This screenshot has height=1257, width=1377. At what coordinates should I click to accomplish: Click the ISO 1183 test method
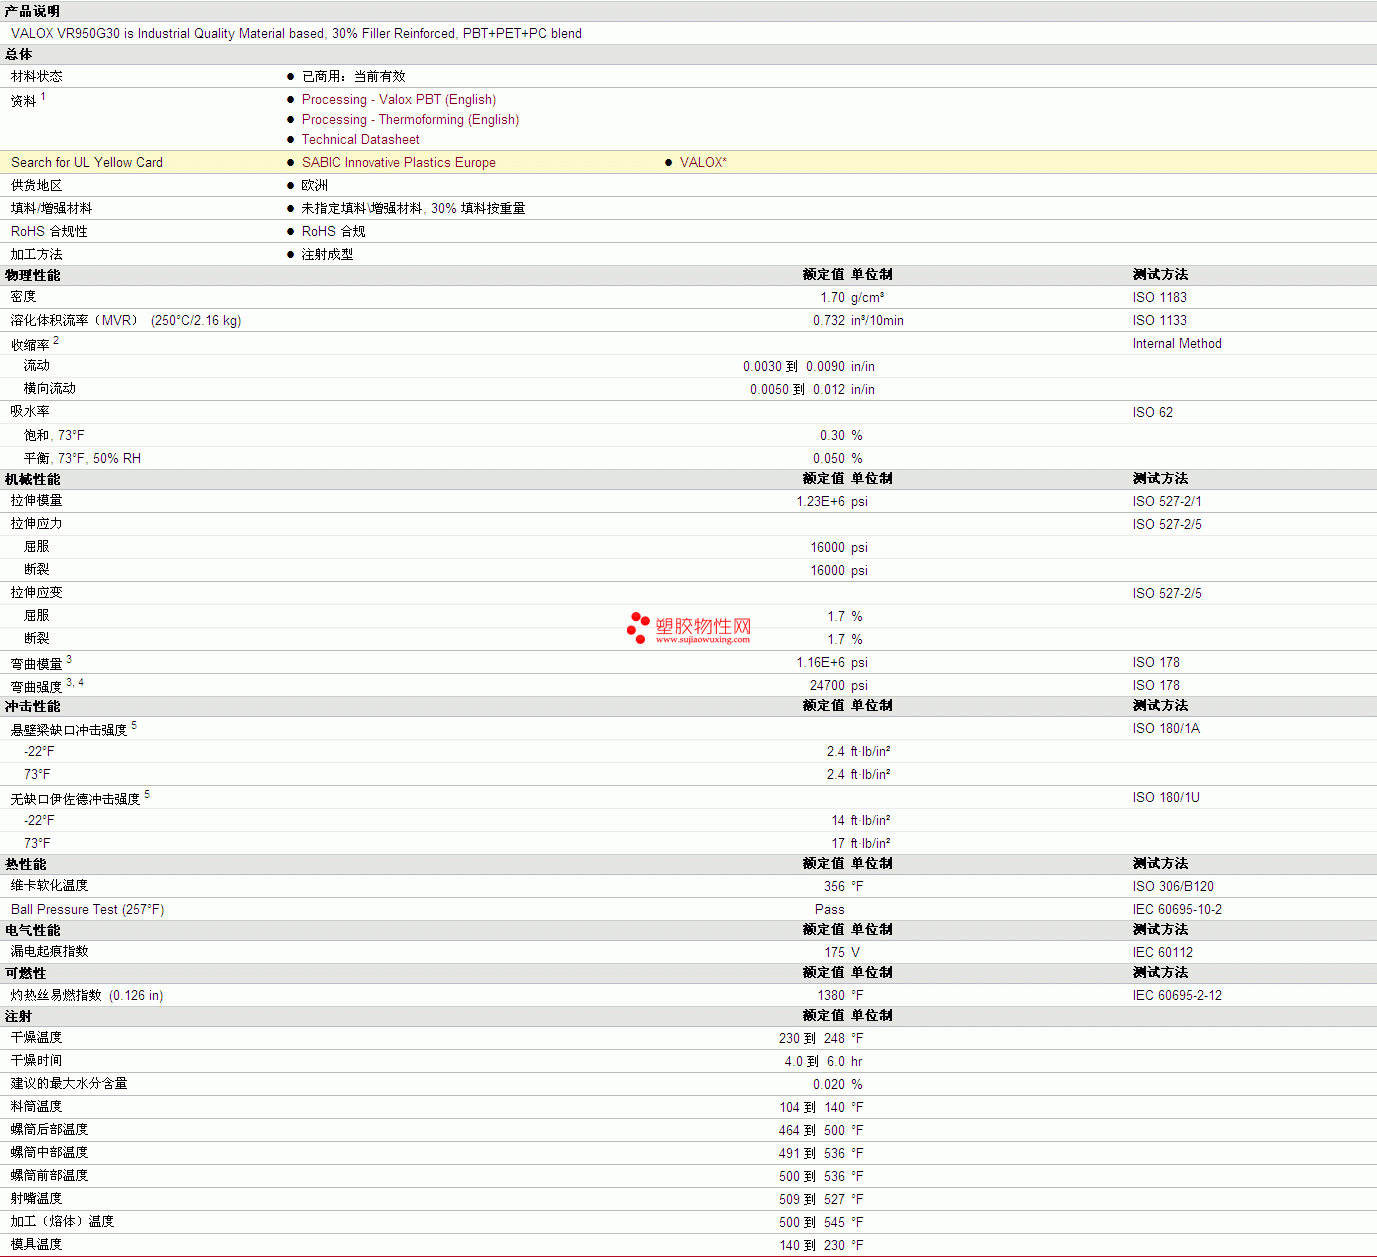pos(1160,298)
